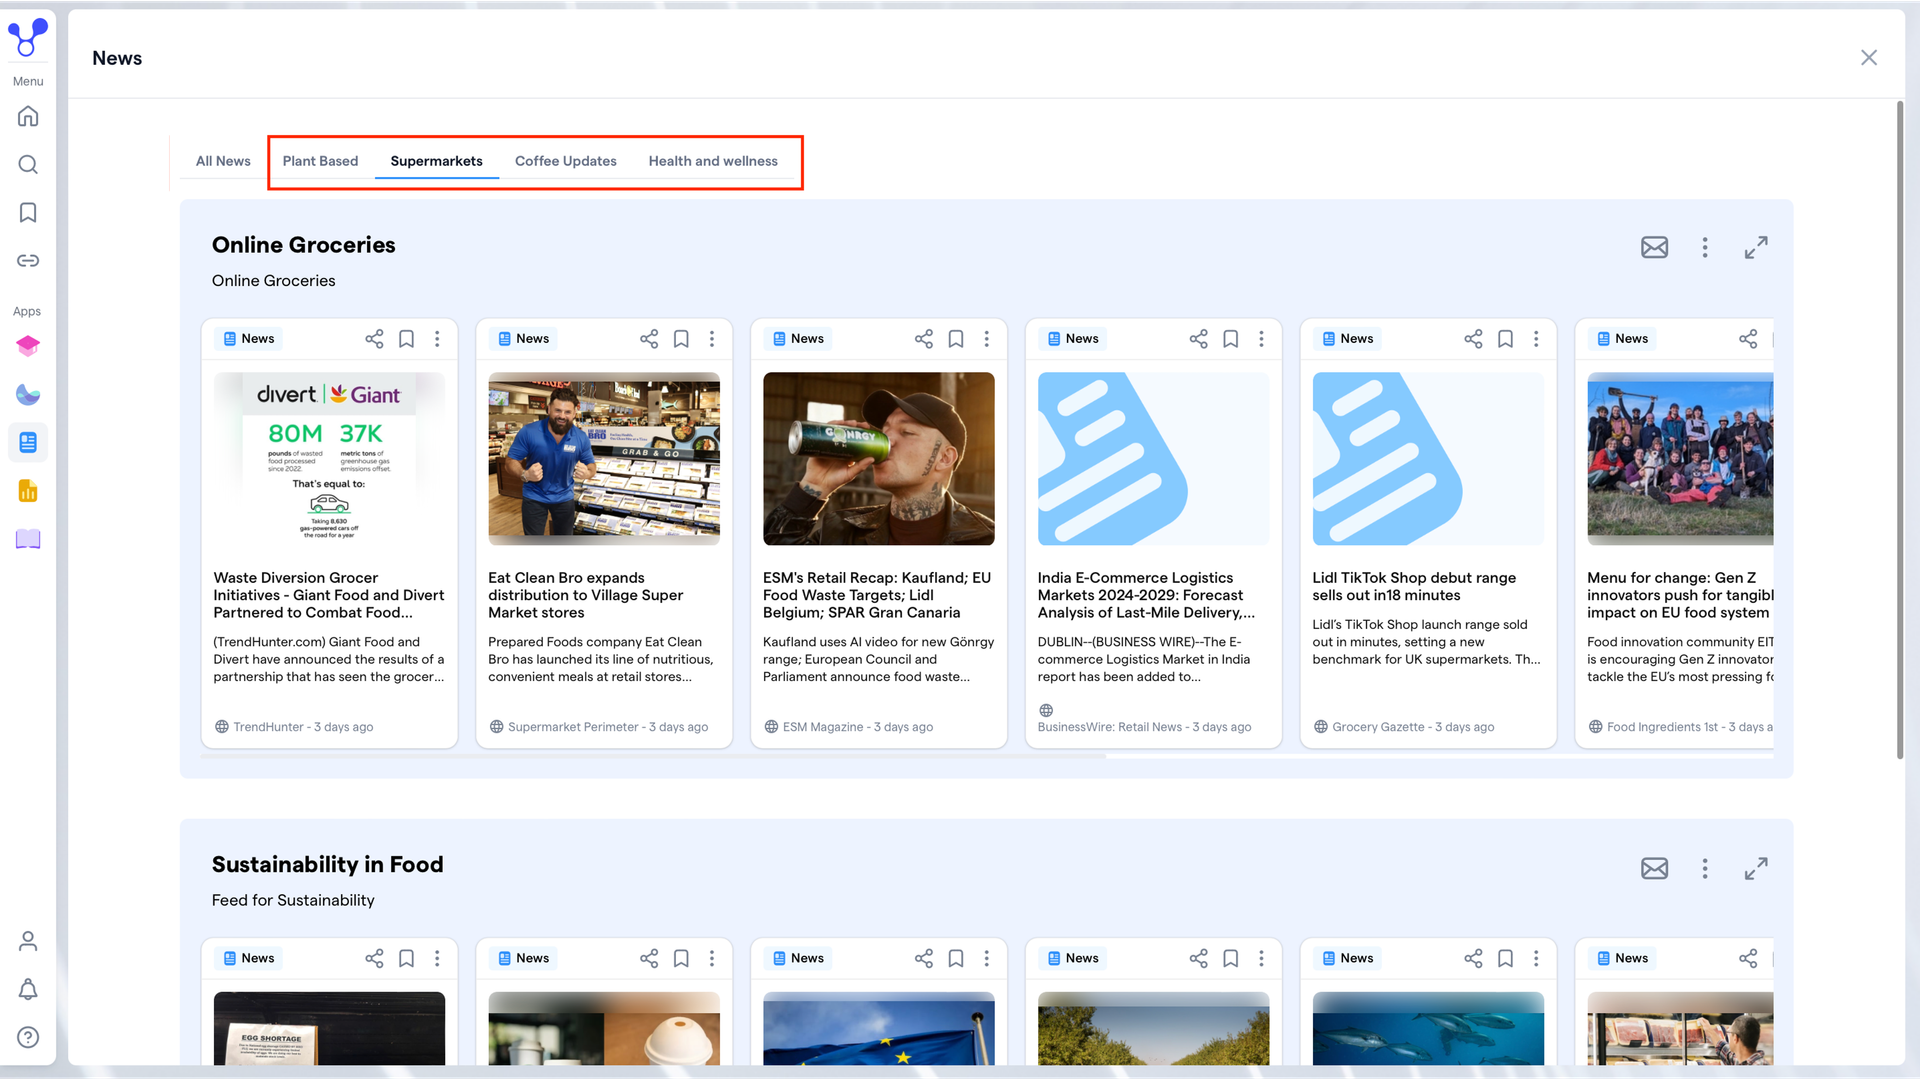The image size is (1920, 1080).
Task: Open Online Groceries feed options menu
Action: click(1705, 247)
